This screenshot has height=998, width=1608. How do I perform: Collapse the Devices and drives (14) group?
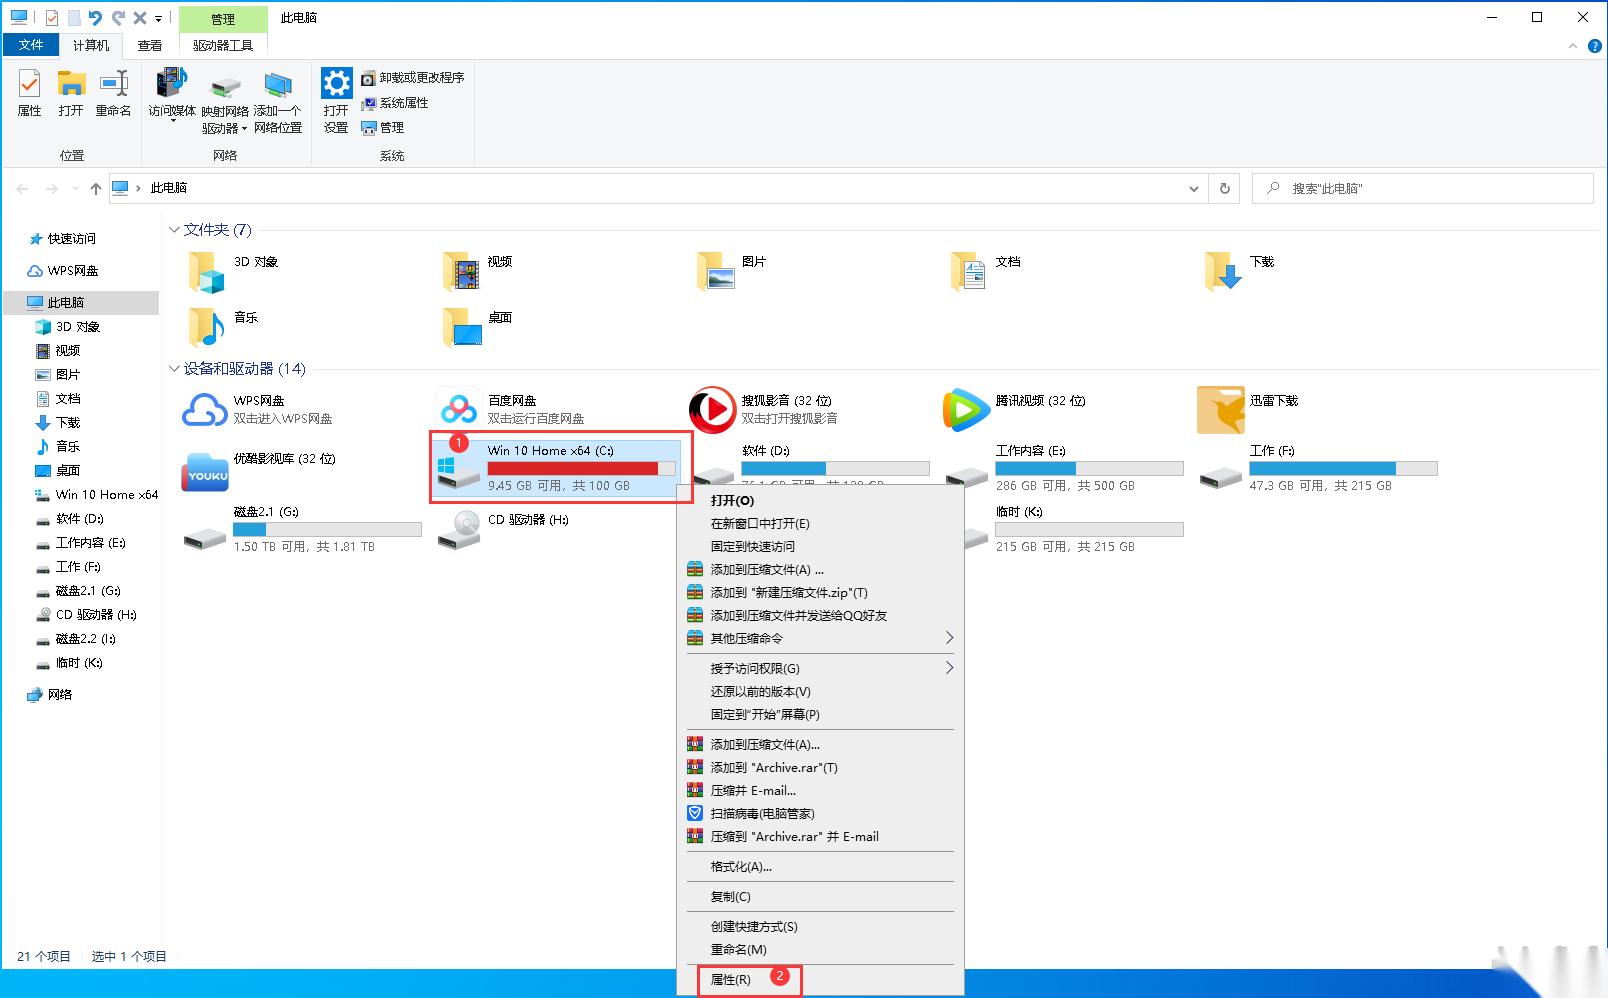click(174, 369)
